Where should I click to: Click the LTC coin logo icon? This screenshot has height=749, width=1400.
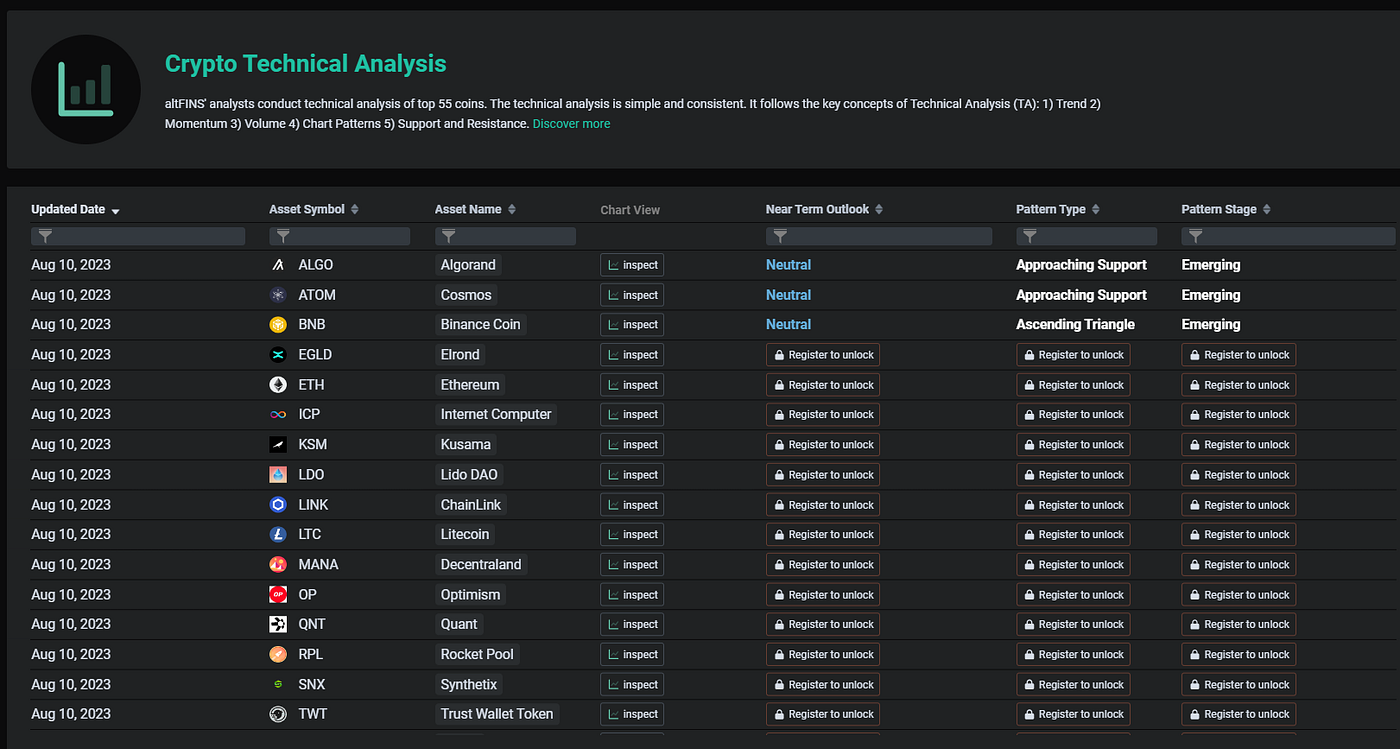click(x=278, y=535)
